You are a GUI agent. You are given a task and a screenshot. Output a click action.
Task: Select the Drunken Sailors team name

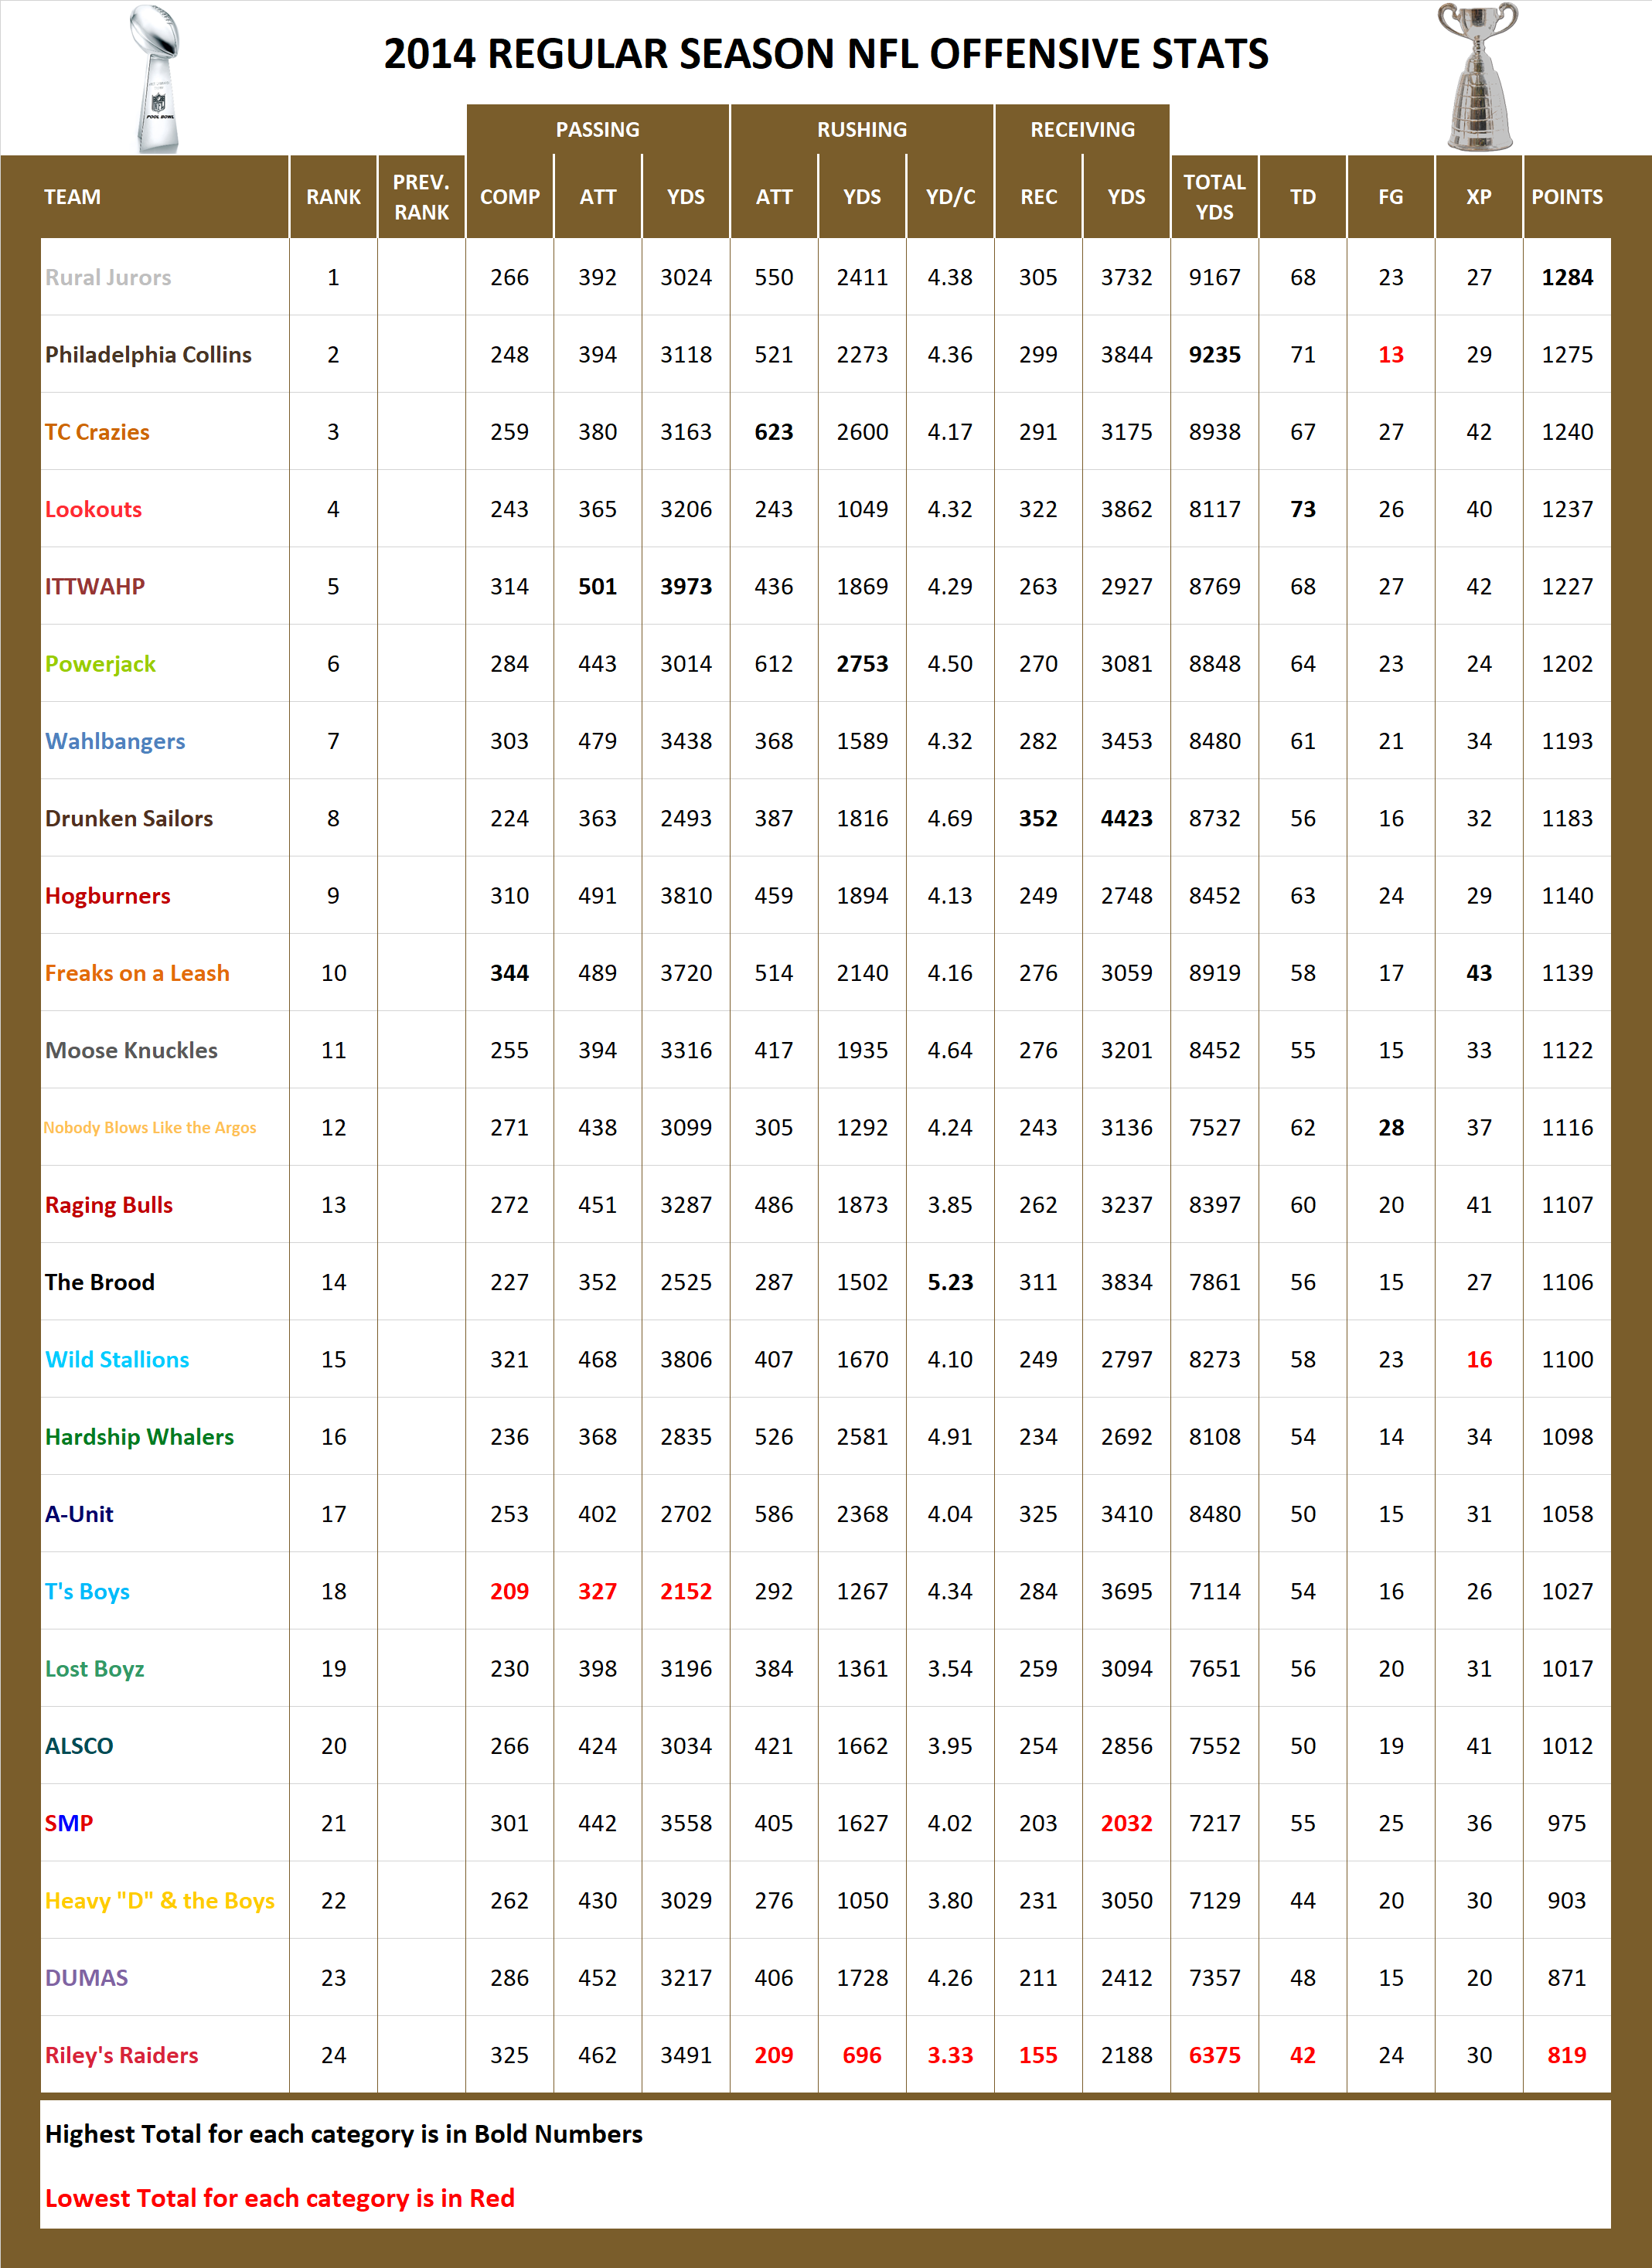pos(128,818)
